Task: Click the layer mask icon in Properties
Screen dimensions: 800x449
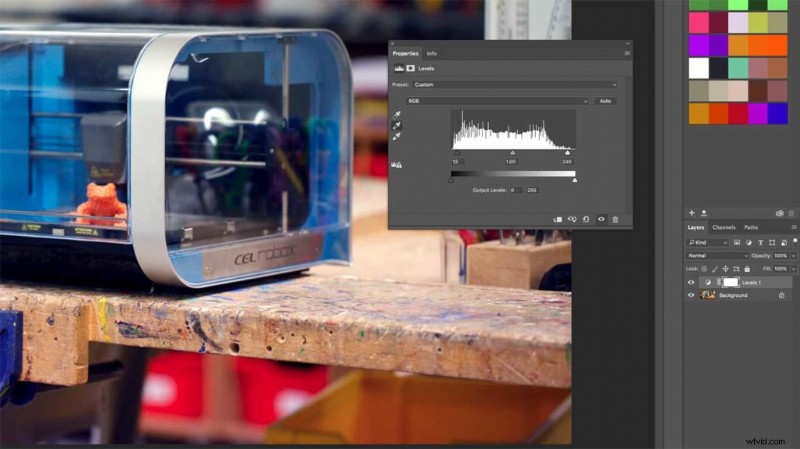Action: (x=410, y=68)
